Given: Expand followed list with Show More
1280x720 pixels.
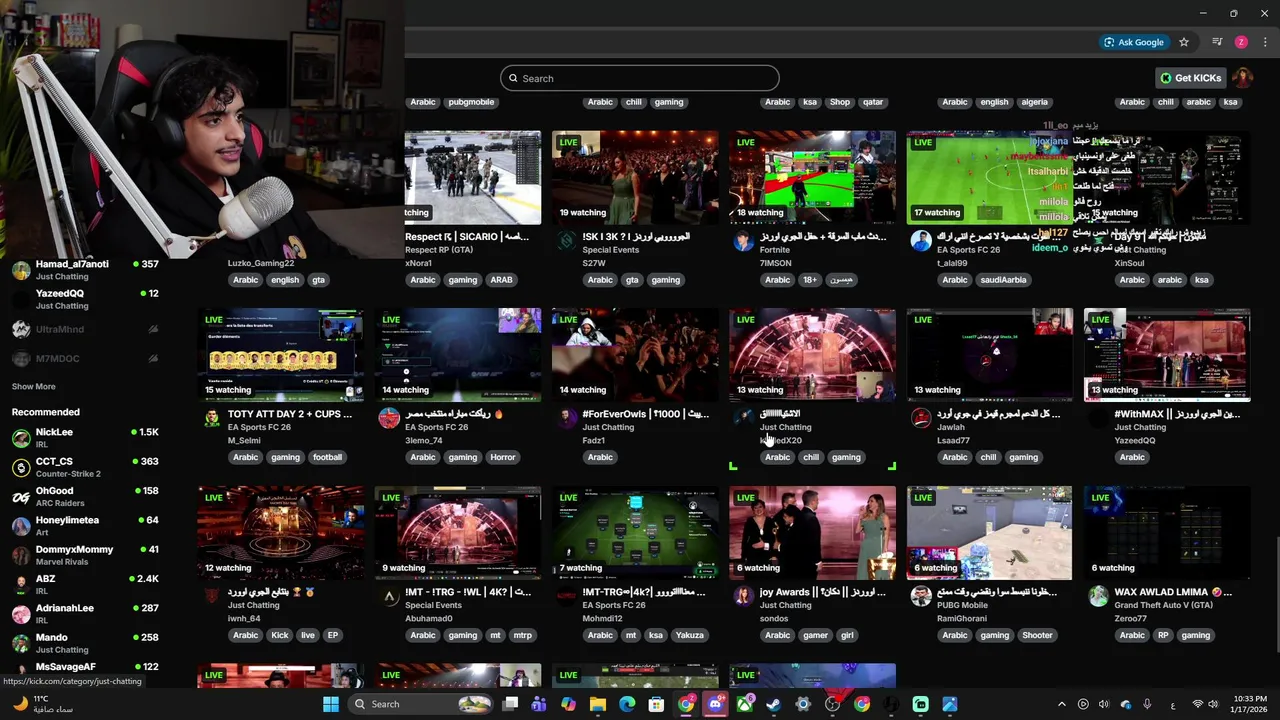Looking at the screenshot, I should [x=33, y=386].
